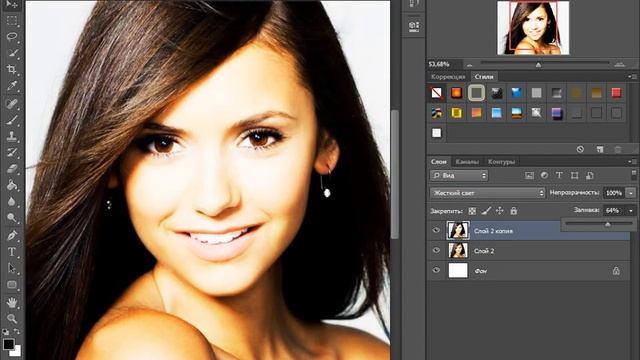Select the Dodge tool
This screenshot has height=360, width=640.
12,218
